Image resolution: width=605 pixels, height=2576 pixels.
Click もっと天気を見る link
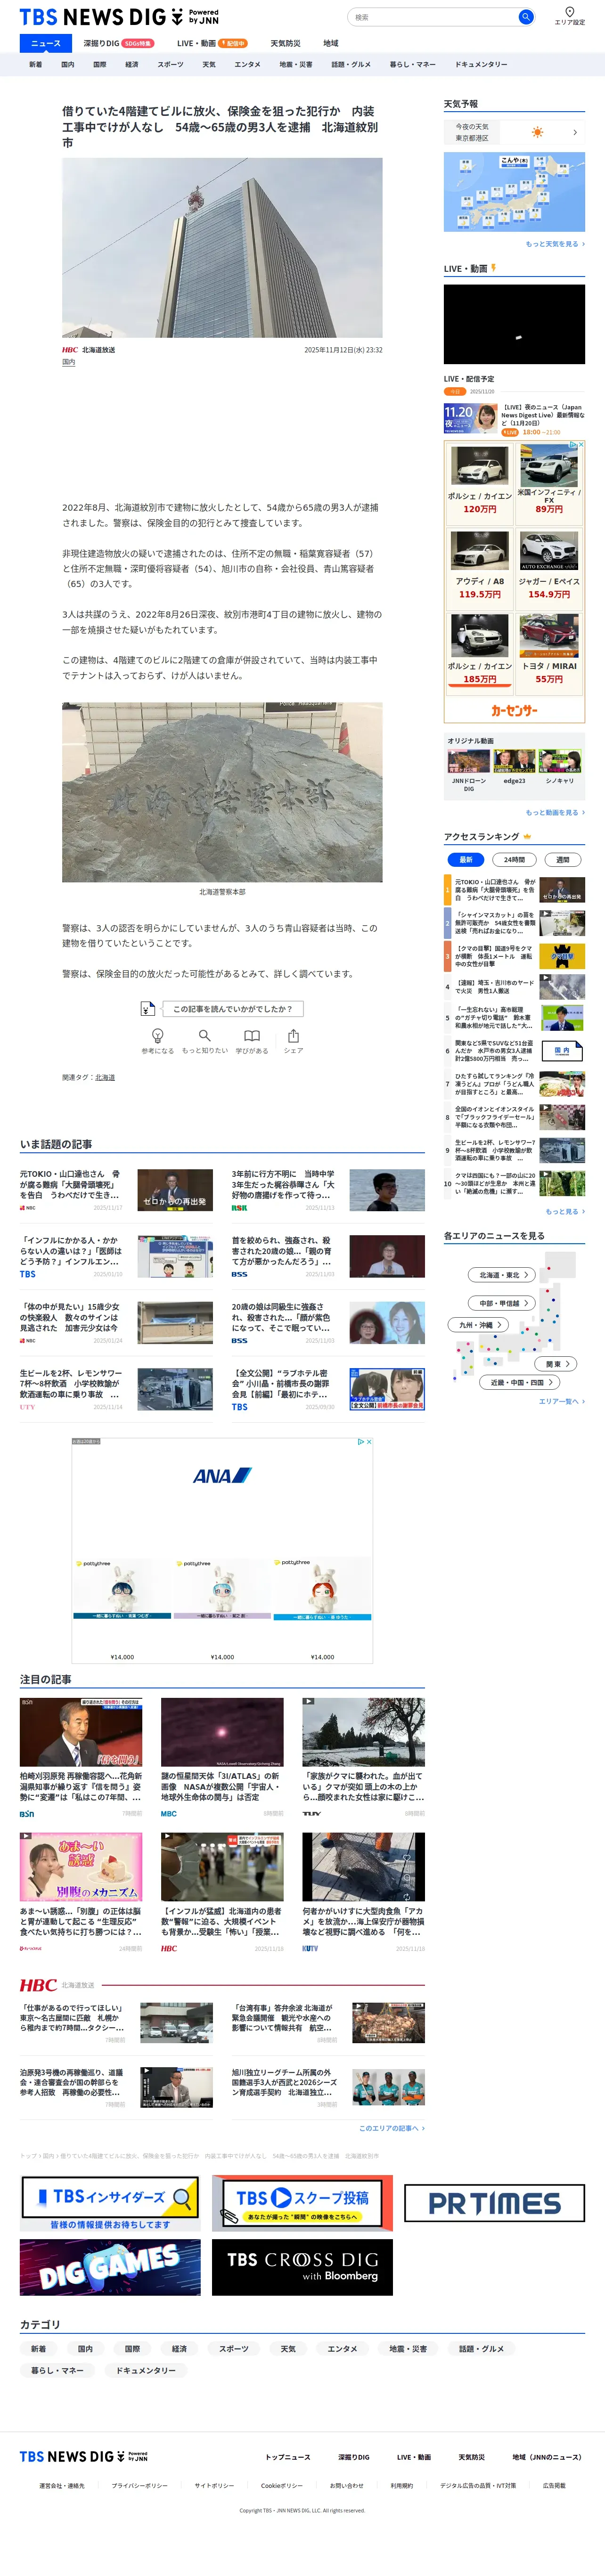coord(555,244)
